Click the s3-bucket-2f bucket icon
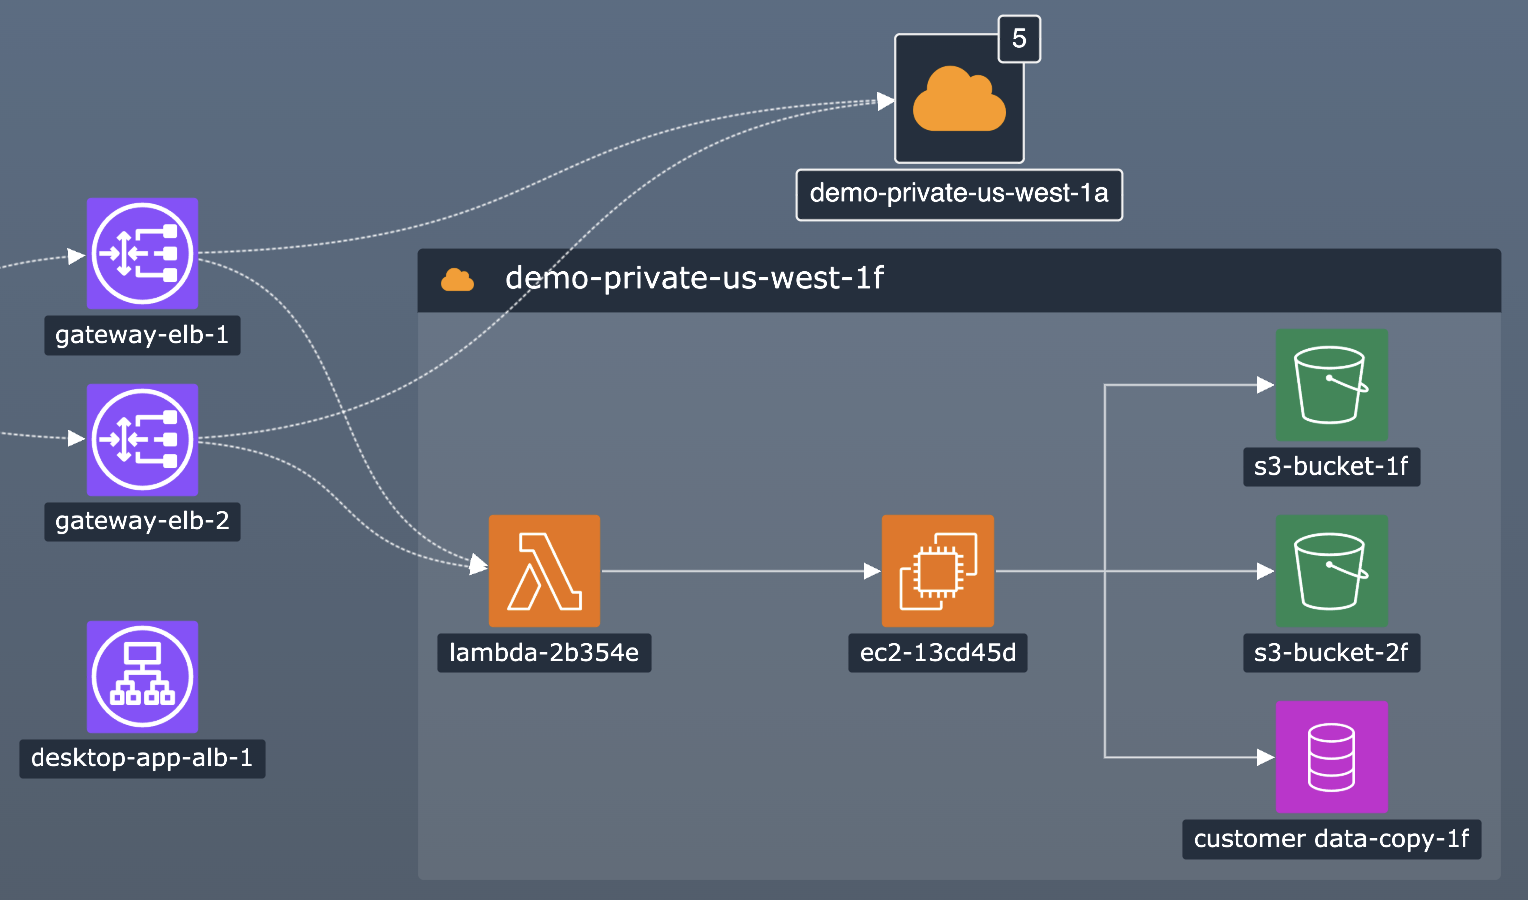Screen dimensions: 1528x900 [1331, 571]
